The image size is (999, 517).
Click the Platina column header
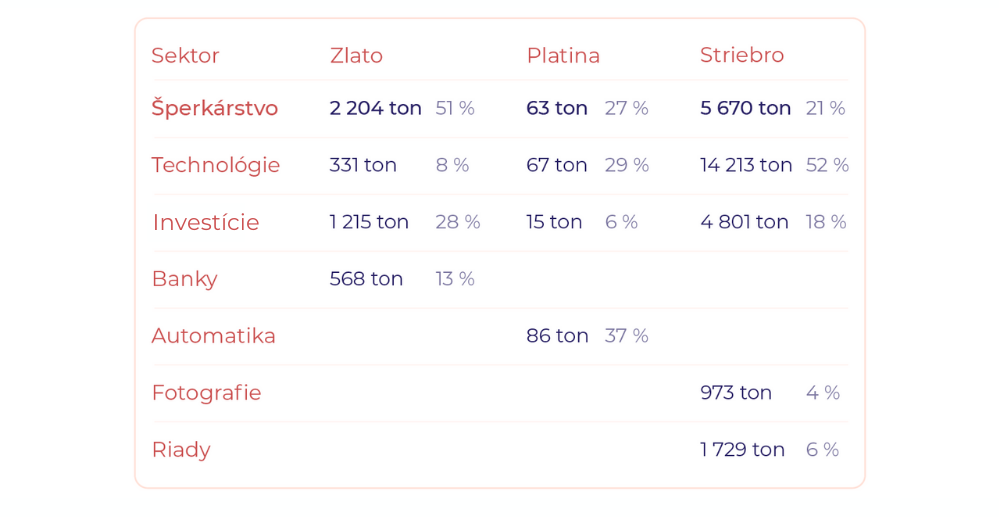563,56
